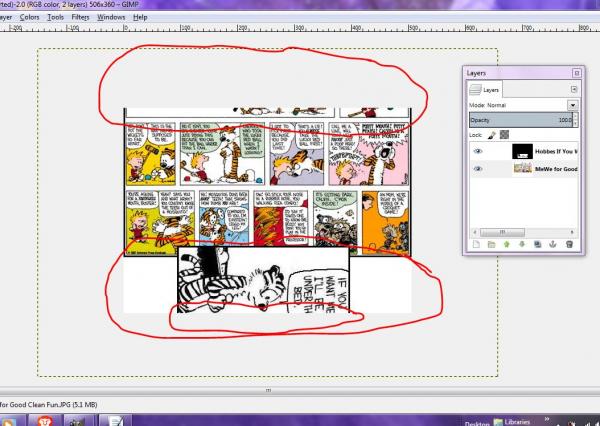The image size is (600, 426).
Task: Open the Layer menu
Action: (6, 17)
